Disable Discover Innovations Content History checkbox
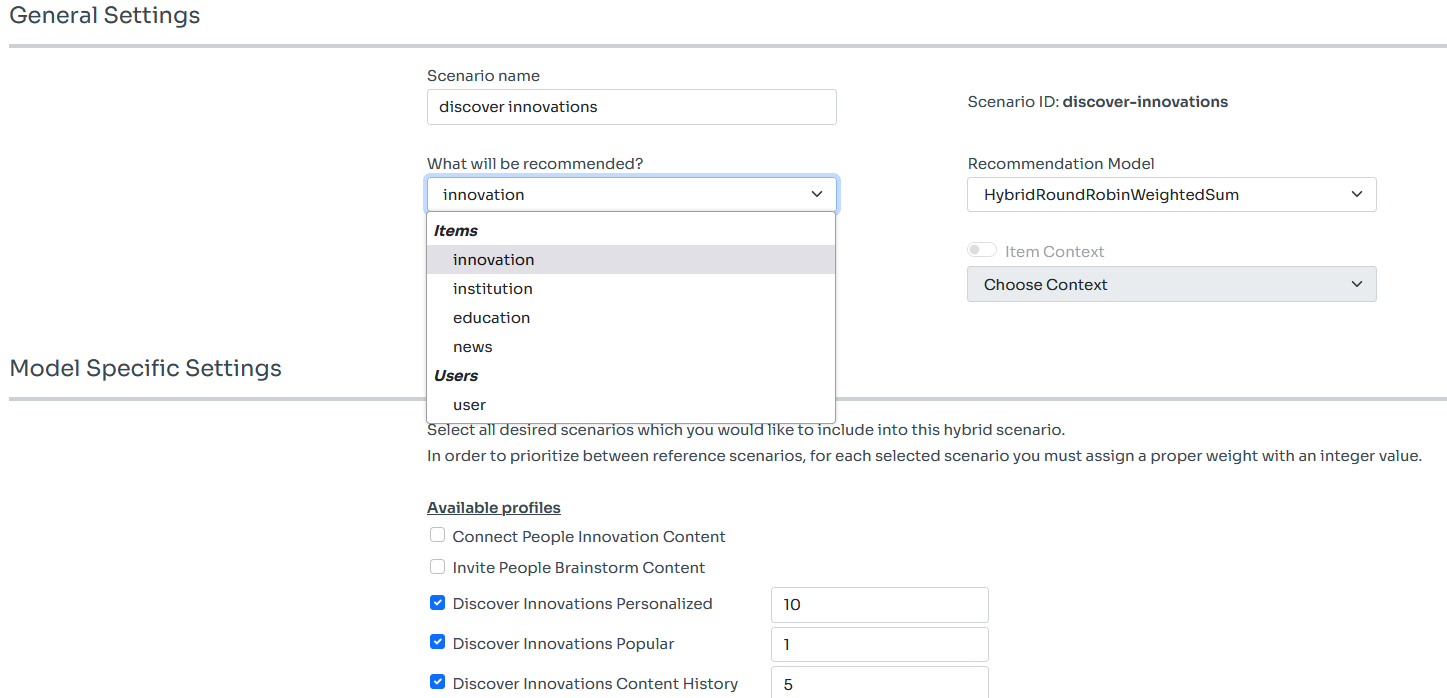Image resolution: width=1447 pixels, height=698 pixels. [437, 682]
